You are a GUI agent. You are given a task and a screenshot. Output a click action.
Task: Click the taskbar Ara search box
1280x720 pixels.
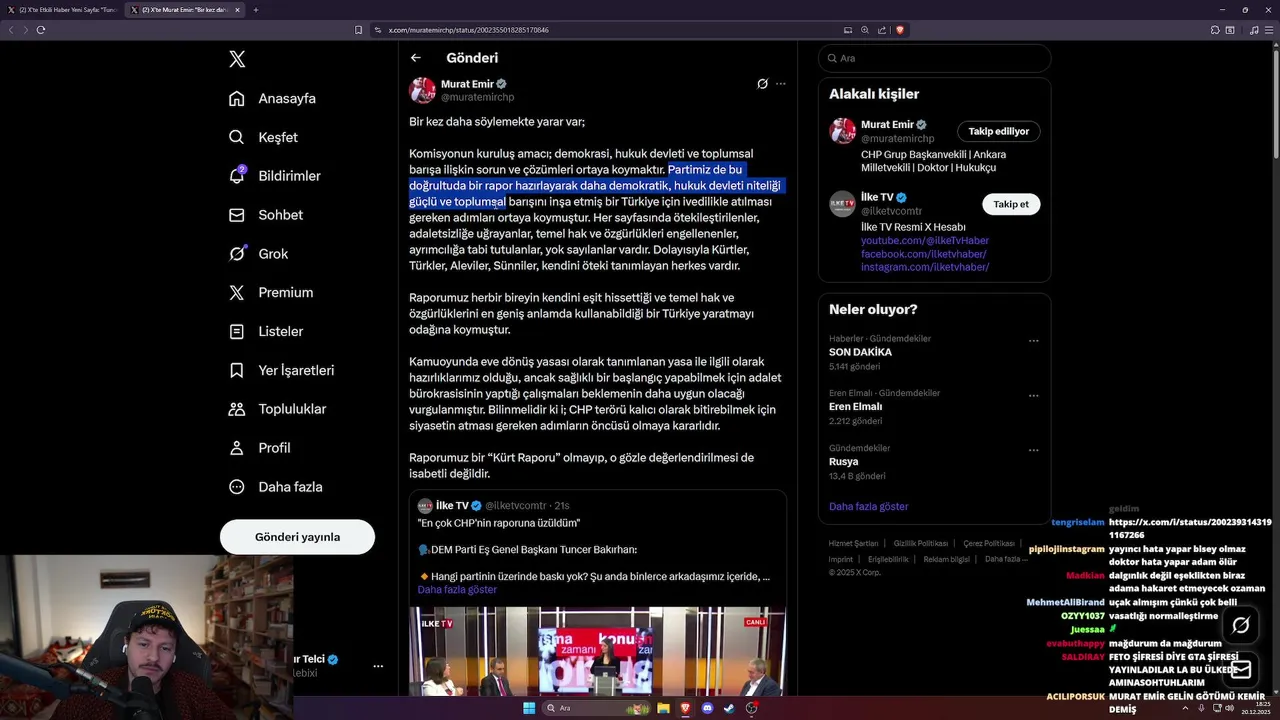click(x=596, y=708)
